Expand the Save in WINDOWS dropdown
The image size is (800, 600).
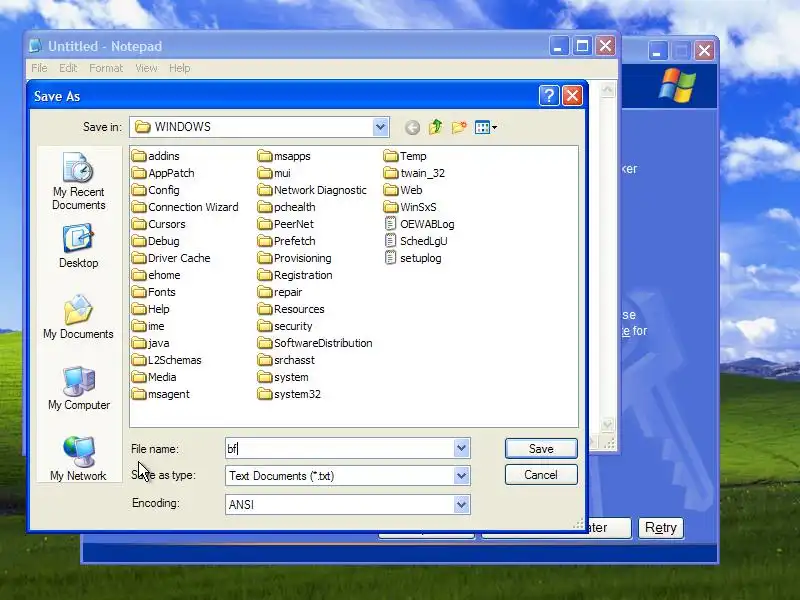tap(380, 127)
